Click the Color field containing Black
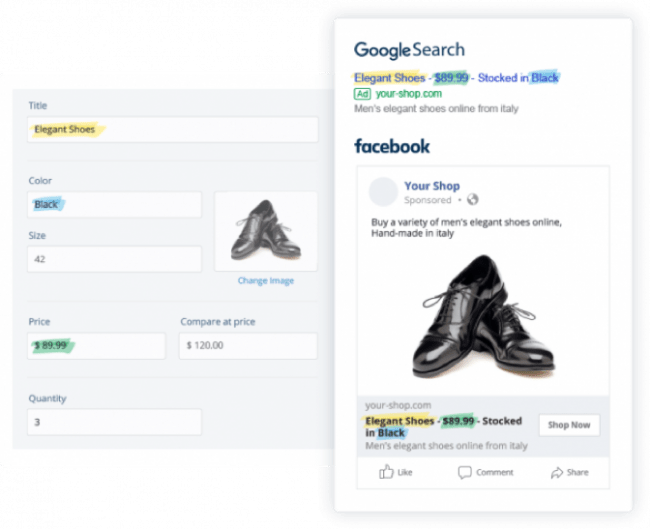The height and width of the screenshot is (529, 650). (x=114, y=205)
